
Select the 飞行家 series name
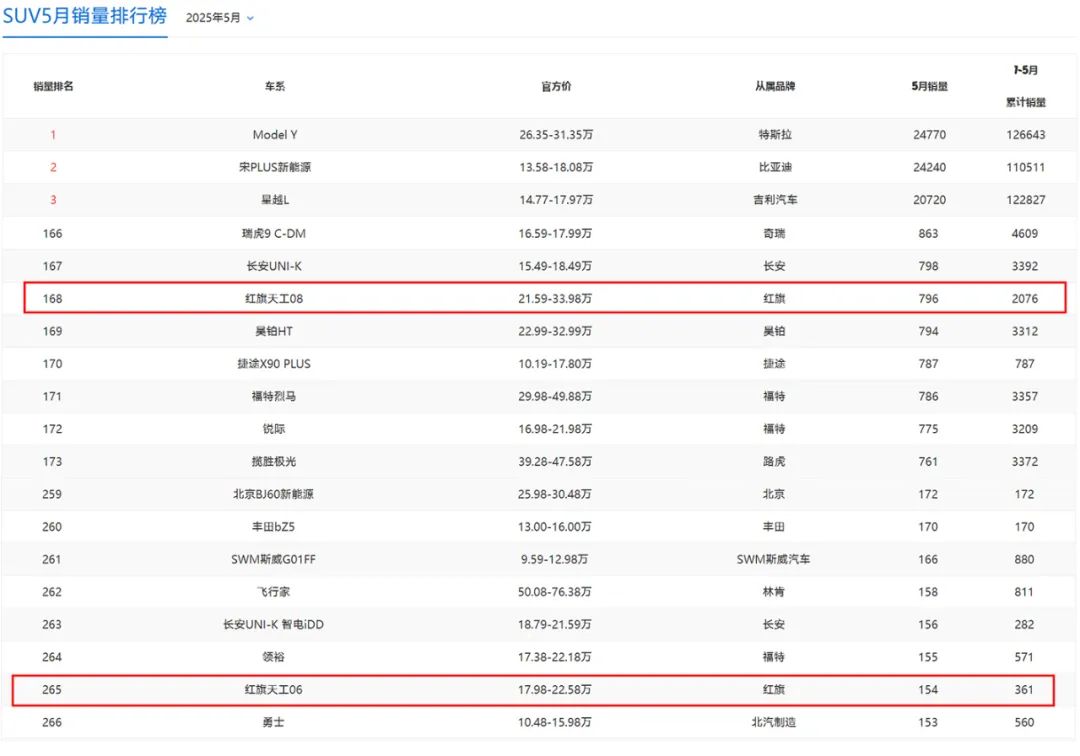[273, 591]
